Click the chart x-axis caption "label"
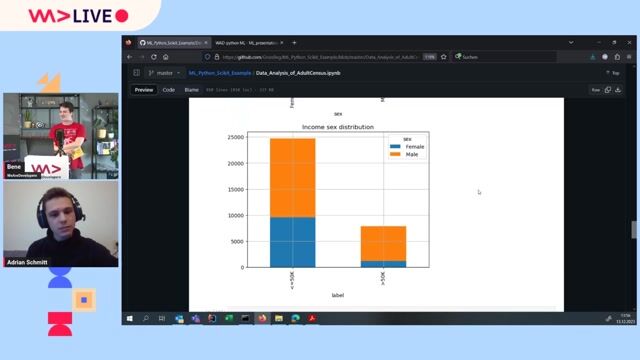 pos(338,295)
